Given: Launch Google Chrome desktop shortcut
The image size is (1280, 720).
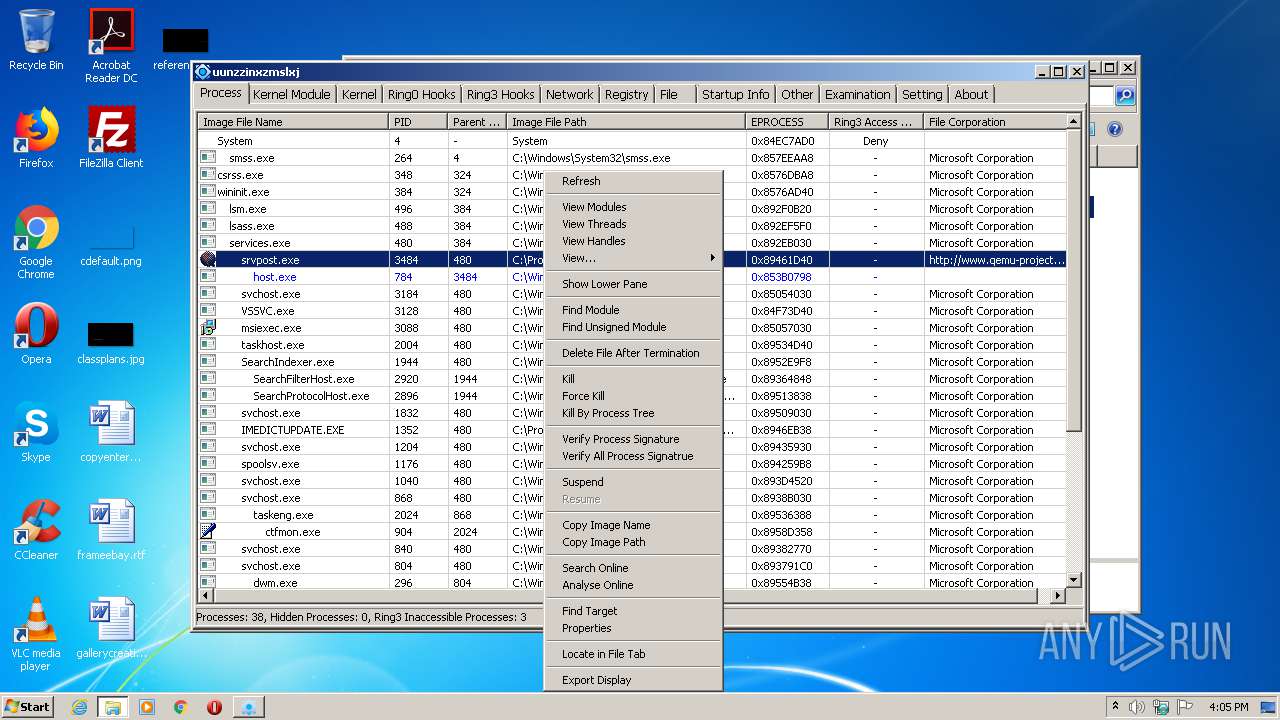Looking at the screenshot, I should tap(36, 242).
